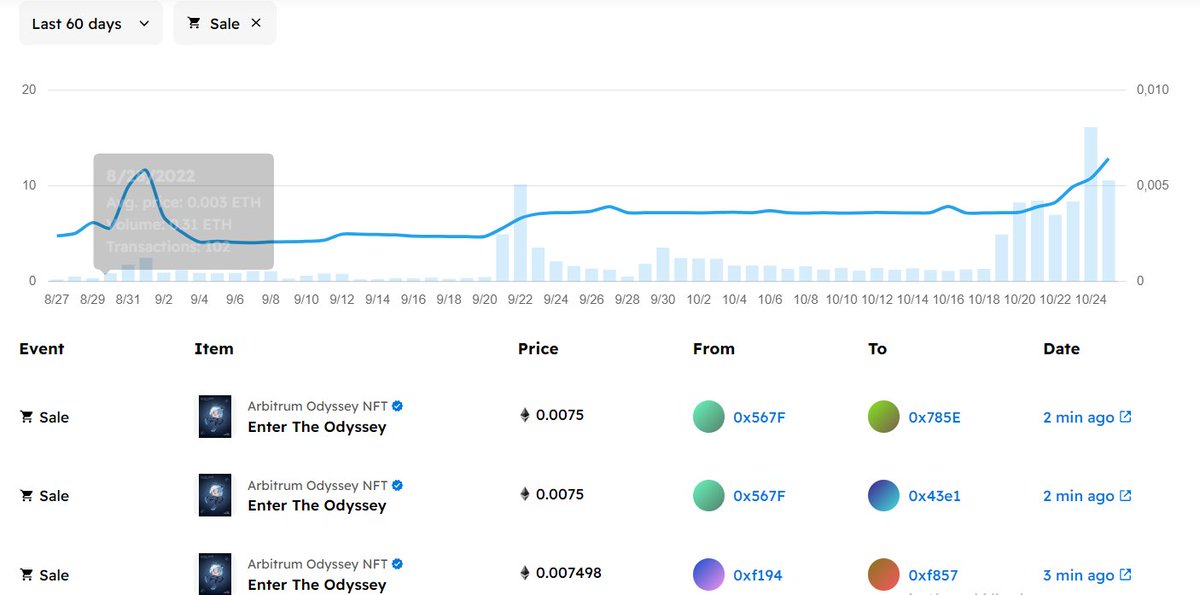Open the 2 min ago transaction link in the 0x43e1 row
The width and height of the screenshot is (1200, 595).
click(1078, 496)
